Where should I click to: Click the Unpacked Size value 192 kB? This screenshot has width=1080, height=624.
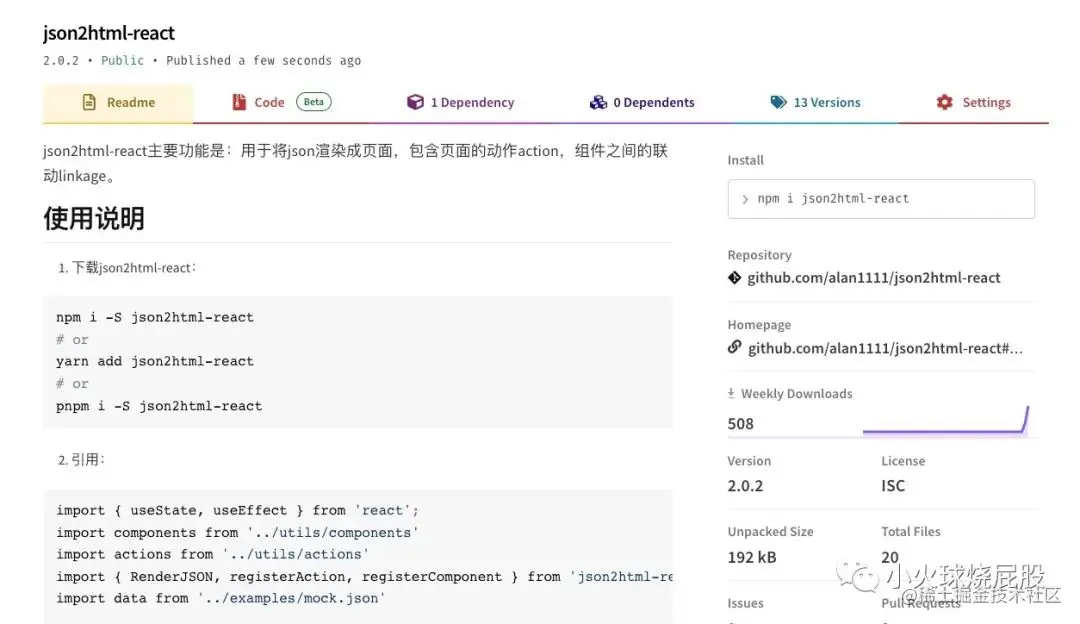pos(751,557)
